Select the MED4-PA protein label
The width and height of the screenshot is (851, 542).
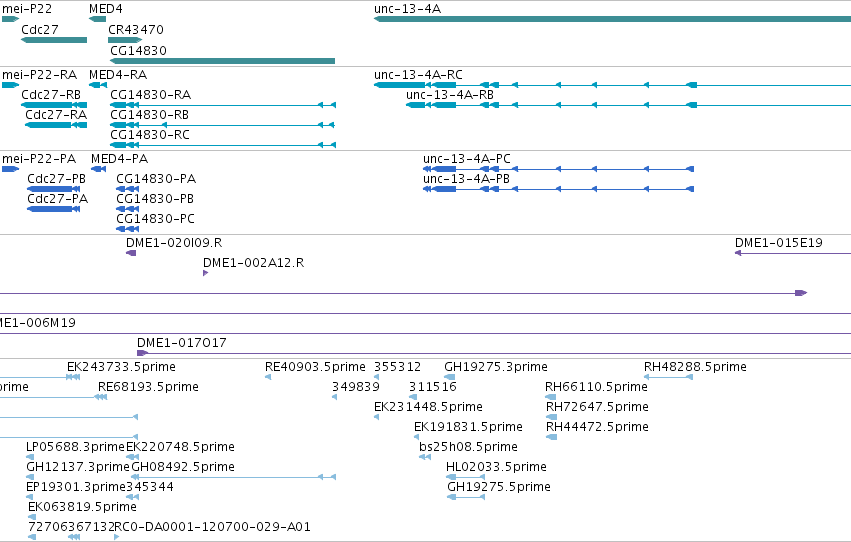pos(119,158)
